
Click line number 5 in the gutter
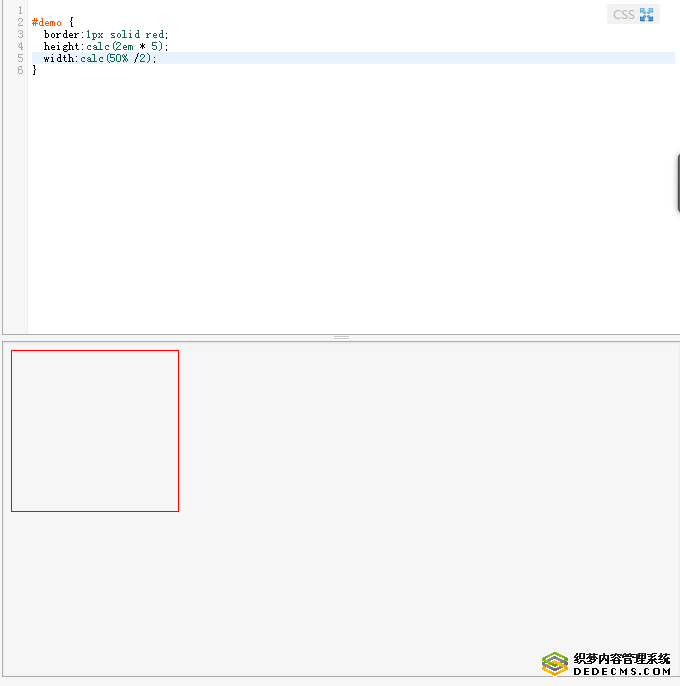tap(20, 58)
